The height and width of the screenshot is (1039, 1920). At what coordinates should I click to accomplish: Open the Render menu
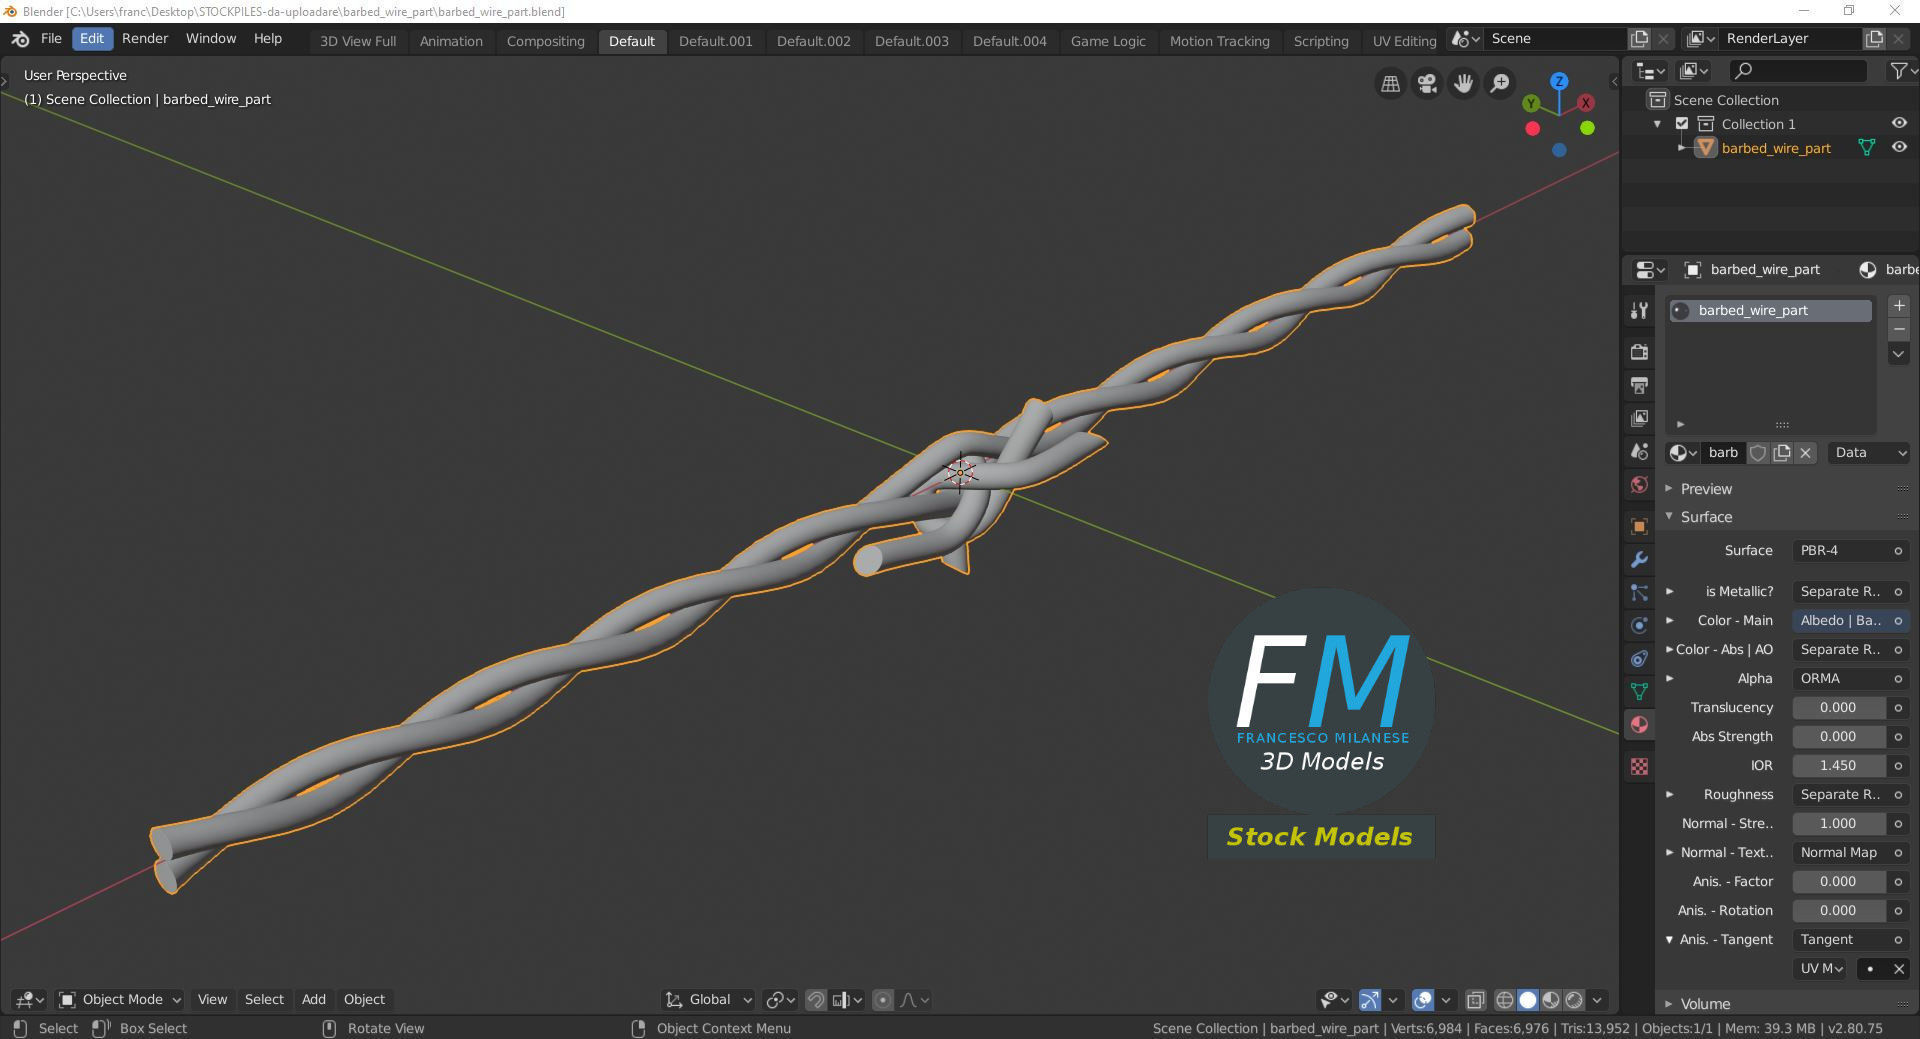pos(145,39)
